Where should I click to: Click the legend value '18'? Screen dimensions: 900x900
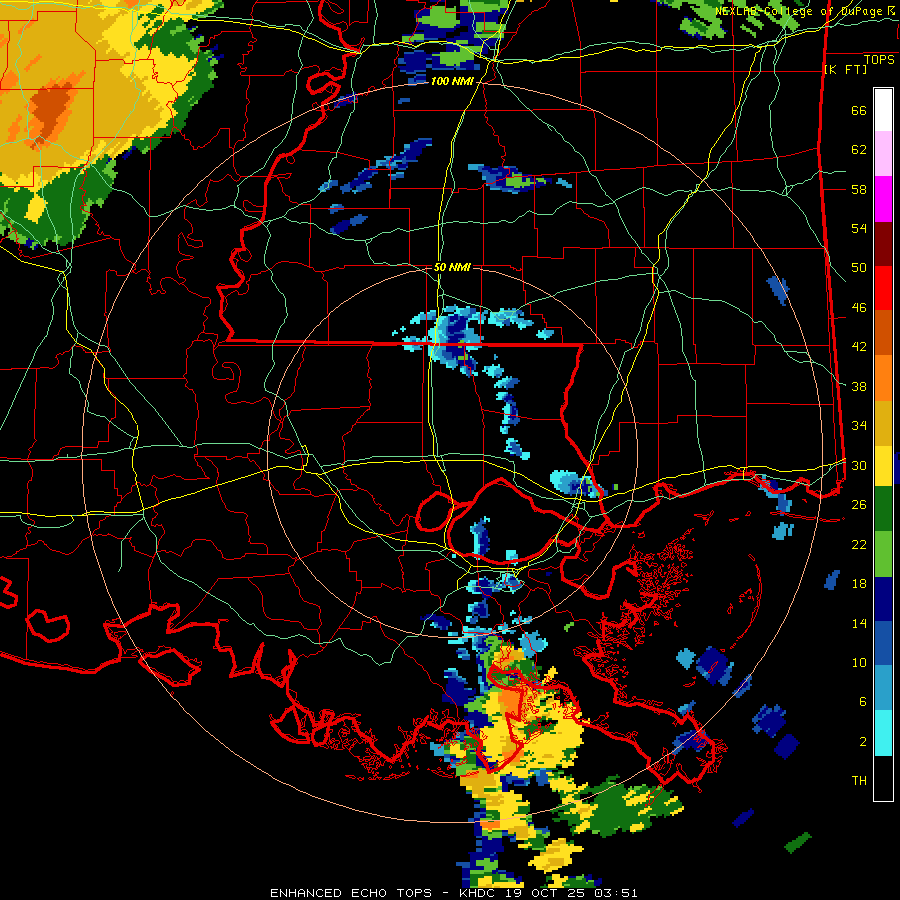[x=859, y=584]
